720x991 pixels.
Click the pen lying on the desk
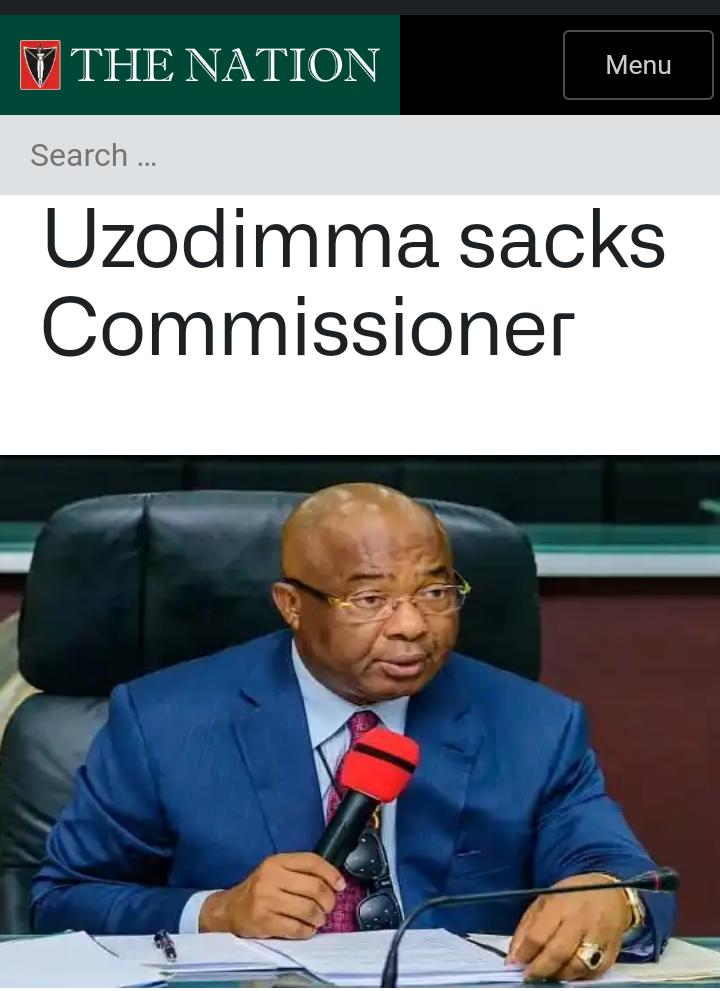pos(166,945)
